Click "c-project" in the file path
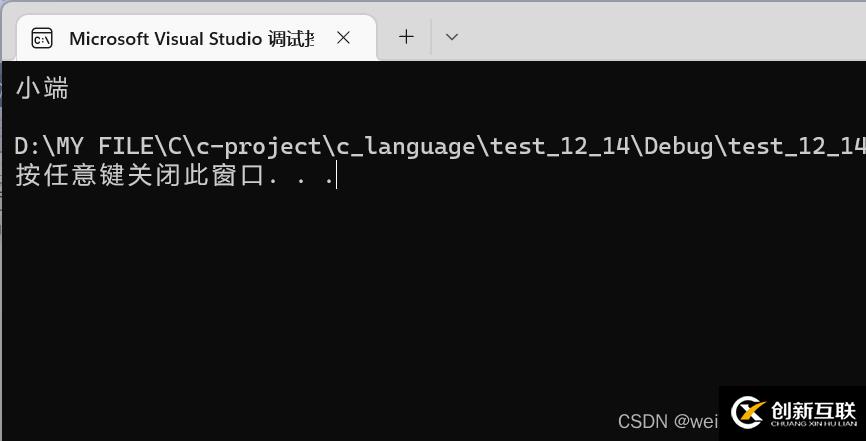Screen dimensions: 866x441 (258, 147)
